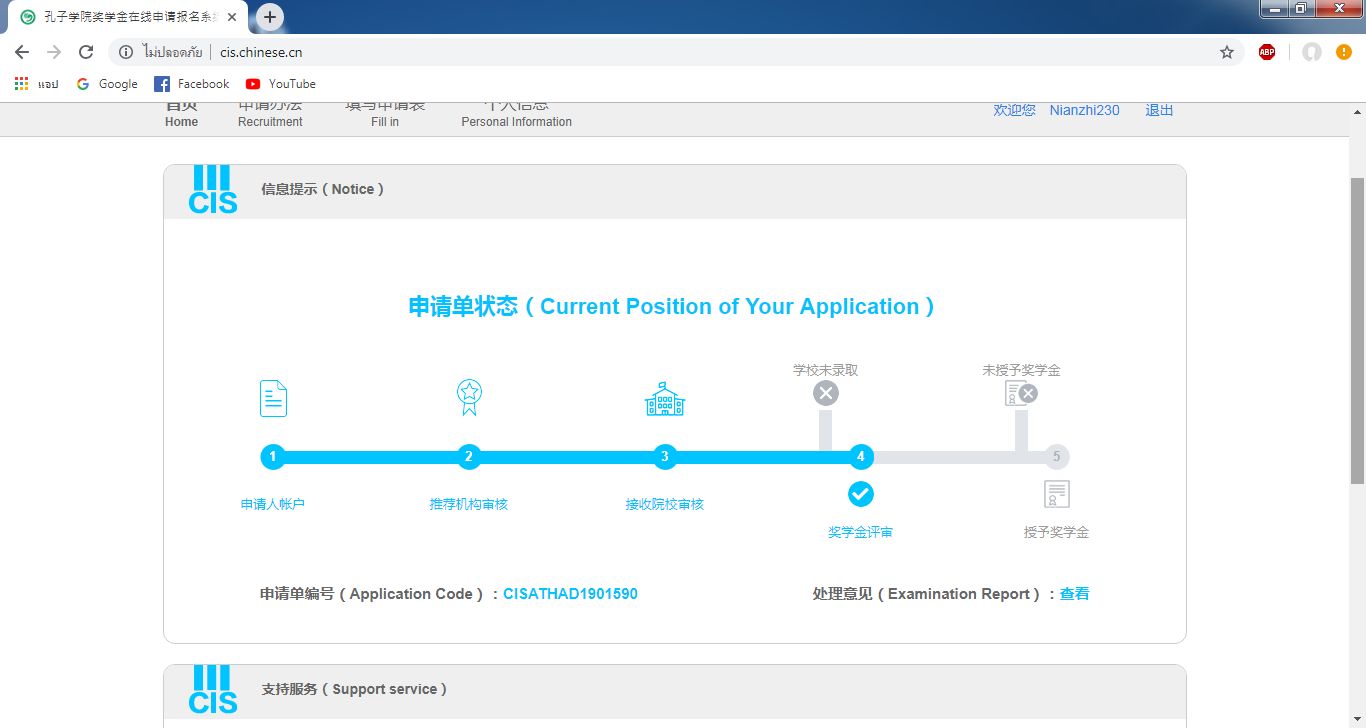The width and height of the screenshot is (1366, 728).
Task: Click the school building icon above step 3
Action: point(665,399)
